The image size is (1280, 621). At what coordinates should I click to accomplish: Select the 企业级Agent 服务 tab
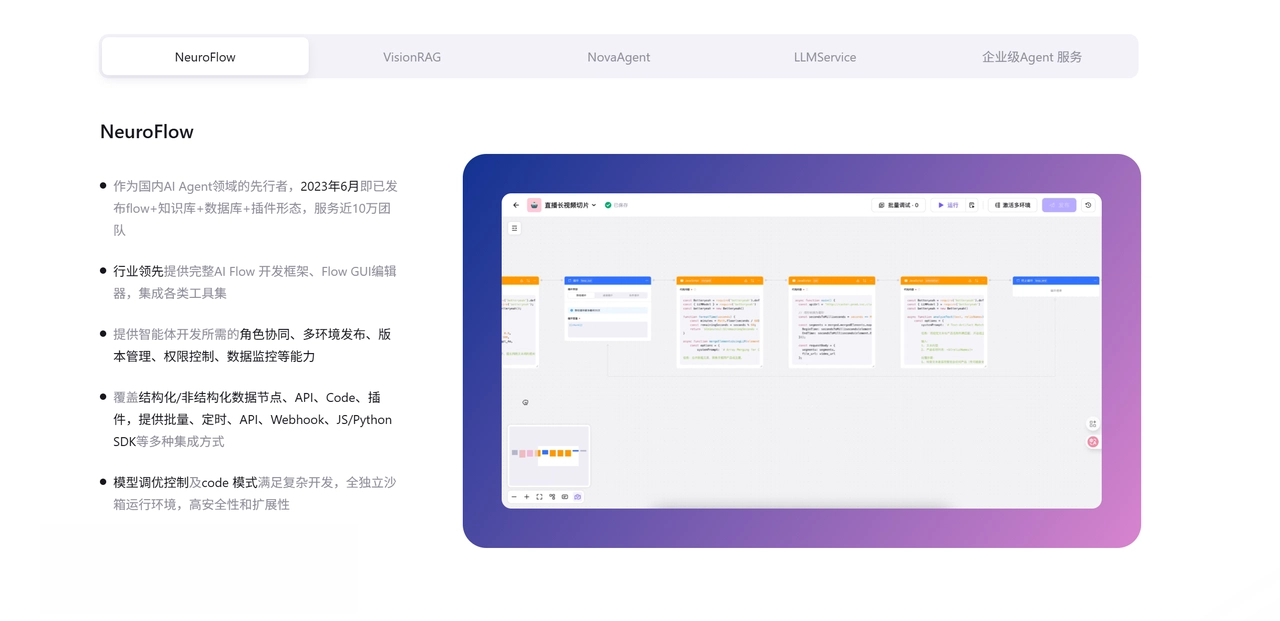1031,57
